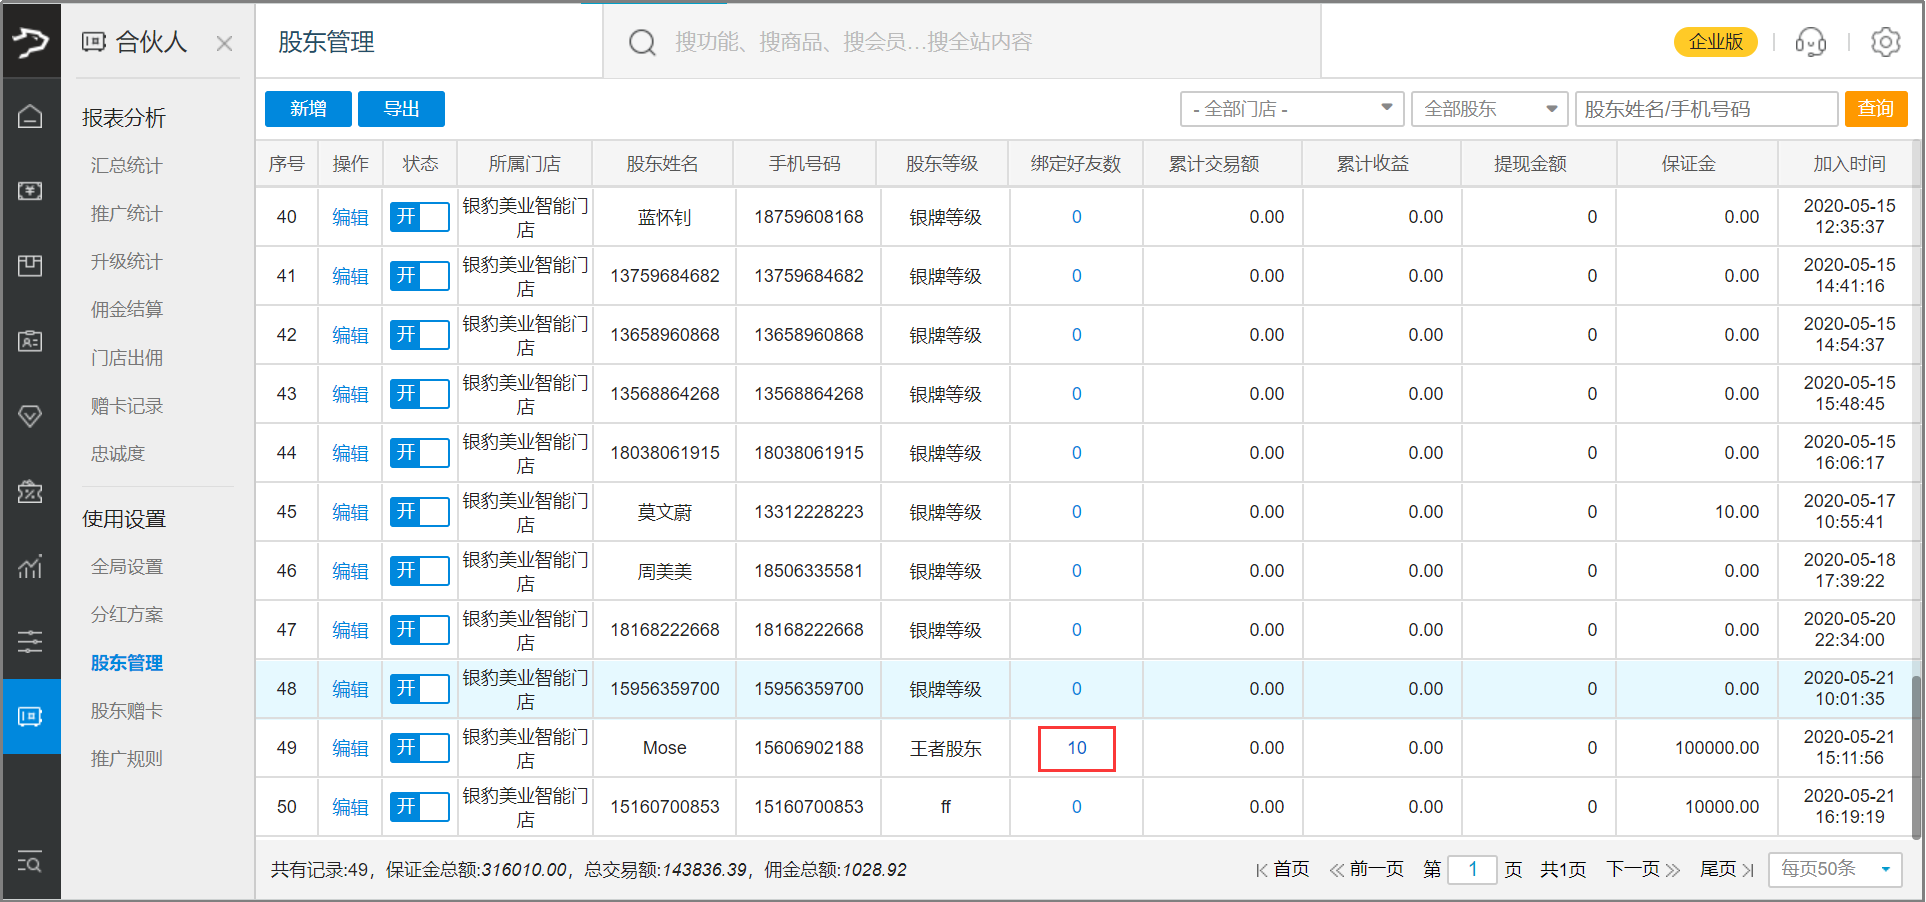Open the 每页50条 page size dropdown
Viewport: 1926px width, 902px height.
[1834, 869]
